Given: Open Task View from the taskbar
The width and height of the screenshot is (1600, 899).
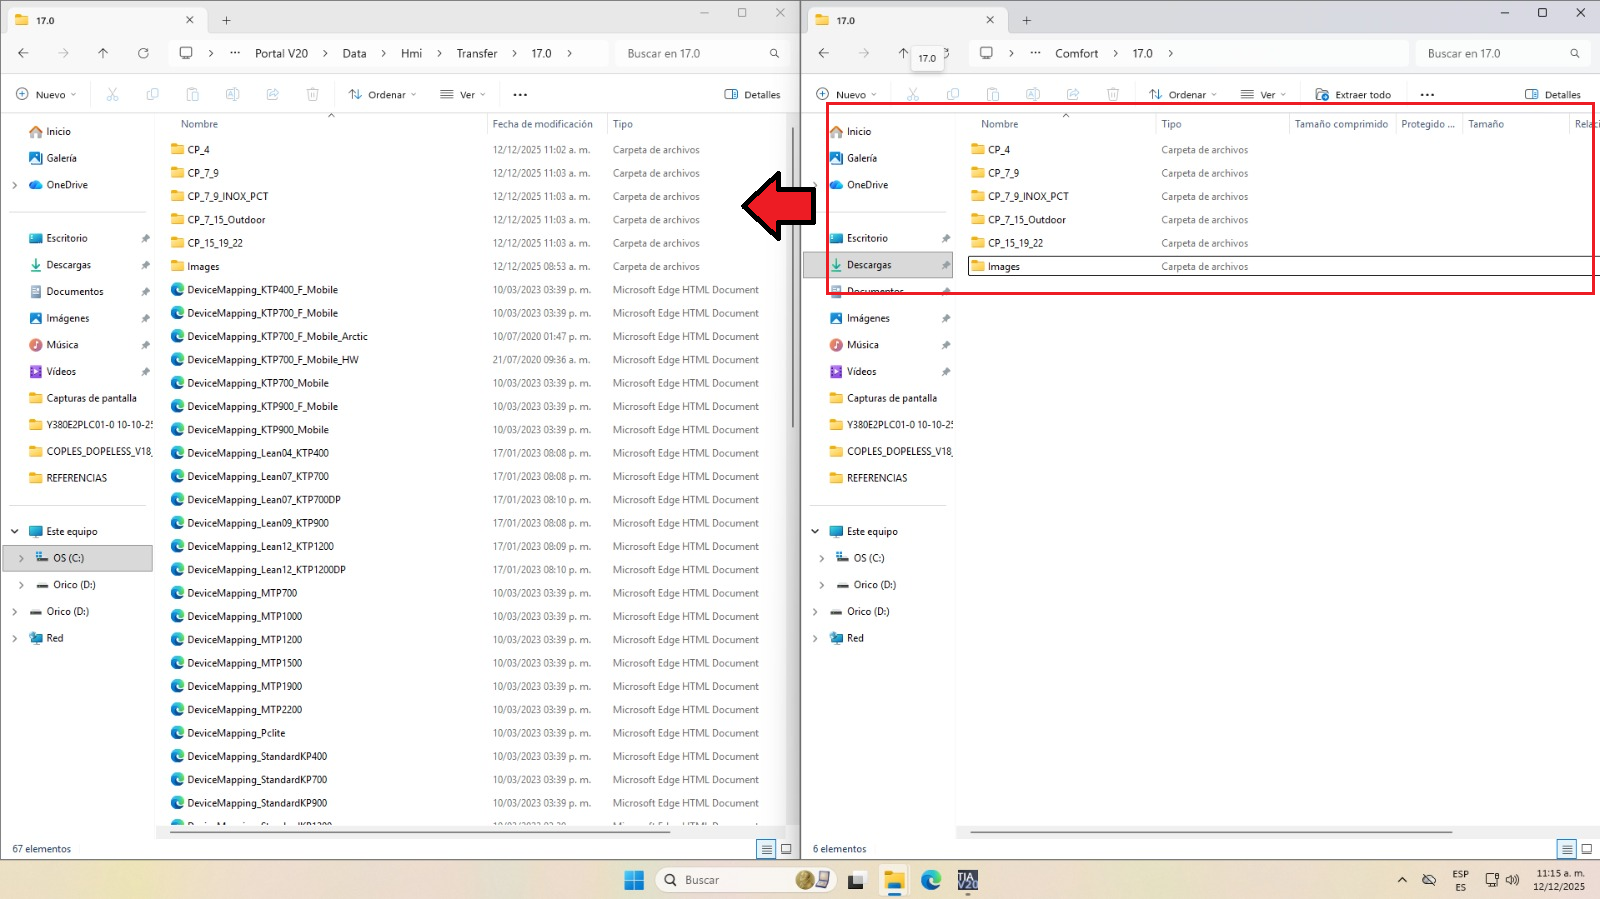Looking at the screenshot, I should pyautogui.click(x=856, y=880).
